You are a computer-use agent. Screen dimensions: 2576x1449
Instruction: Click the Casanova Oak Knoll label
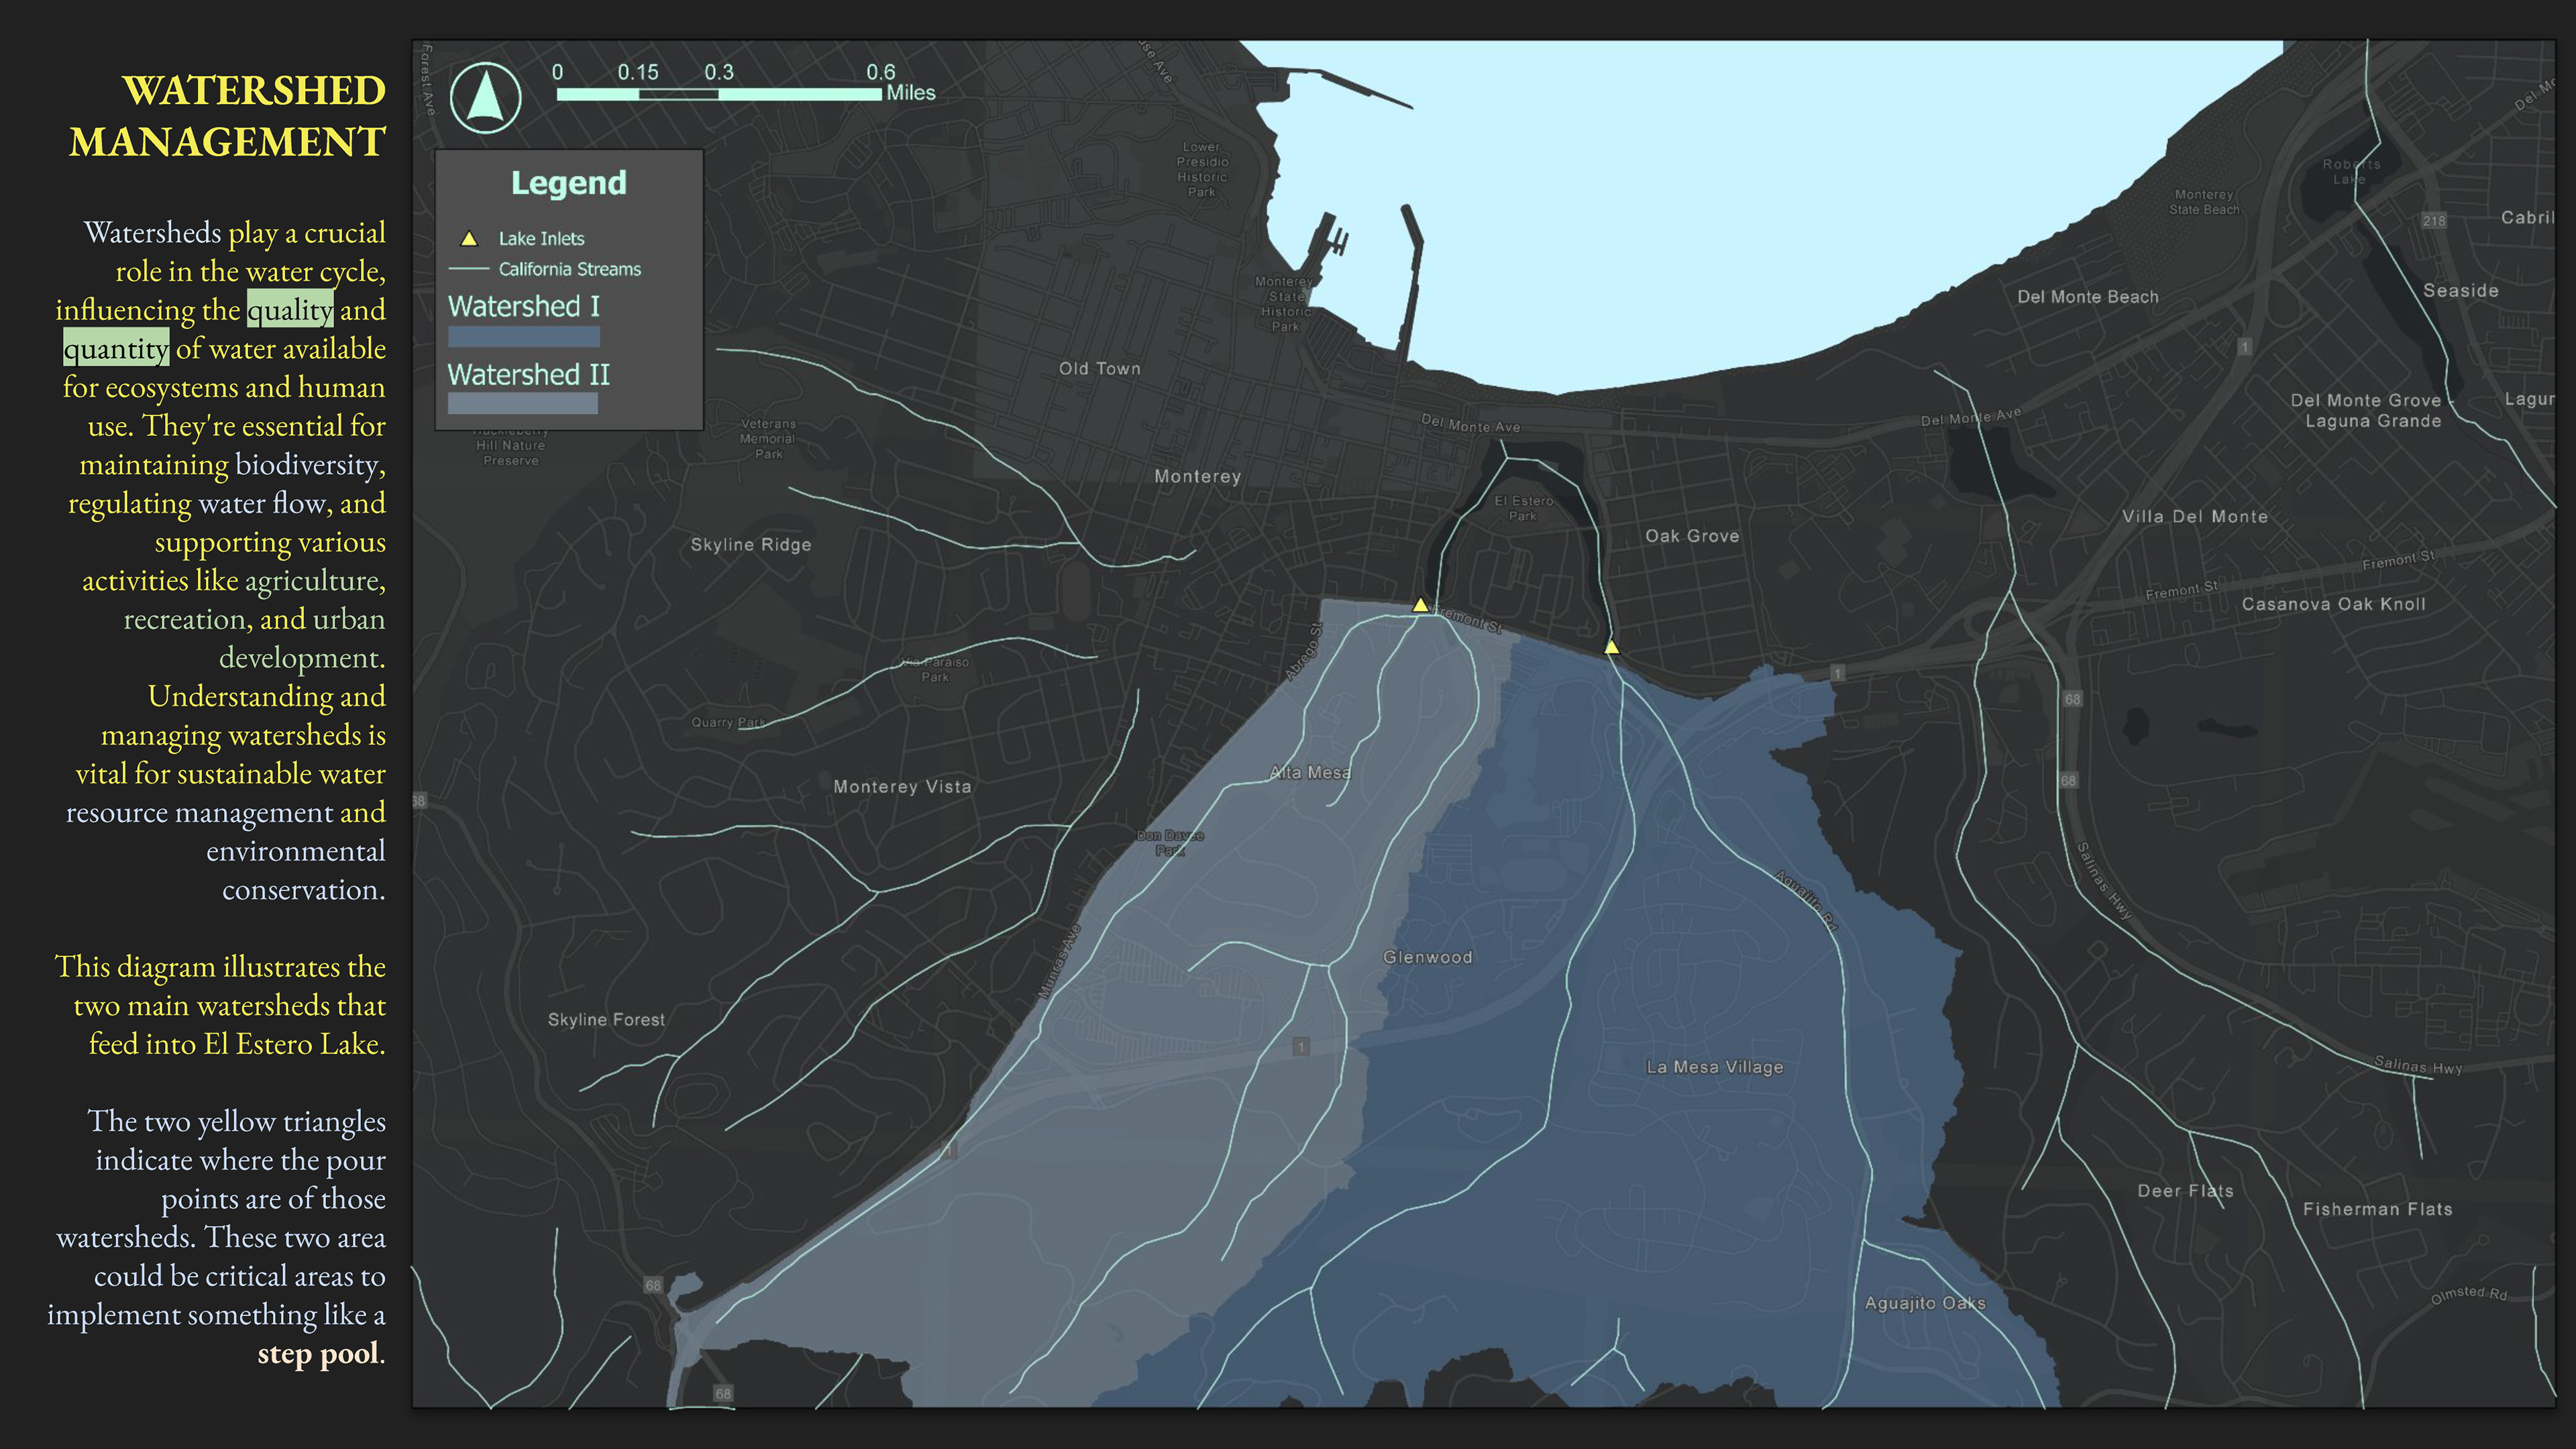point(2333,604)
